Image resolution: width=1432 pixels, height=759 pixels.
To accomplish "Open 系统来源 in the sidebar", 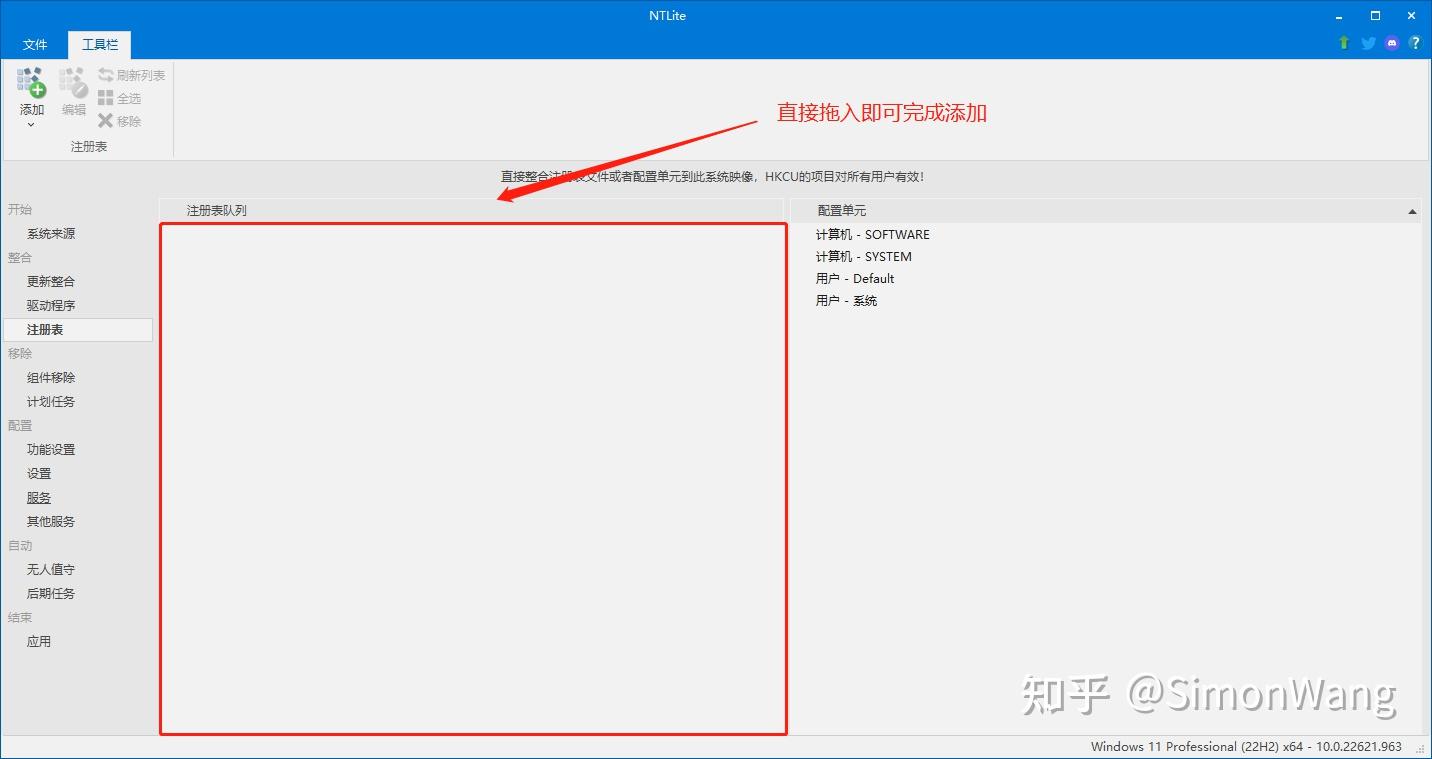I will (52, 233).
